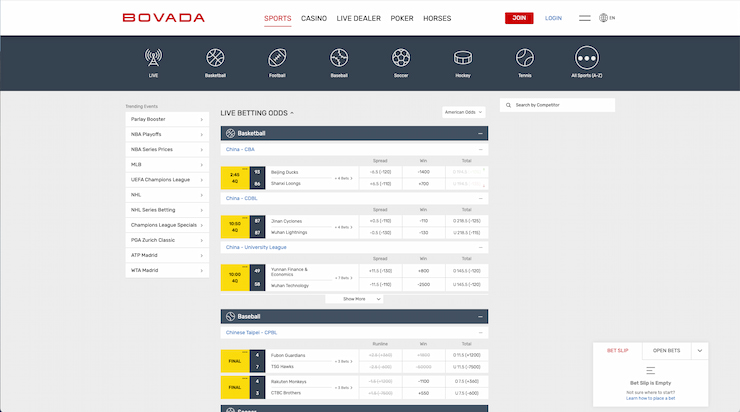Click Learn how to place a bet
Screen dimensions: 740x412
[x=650, y=398]
